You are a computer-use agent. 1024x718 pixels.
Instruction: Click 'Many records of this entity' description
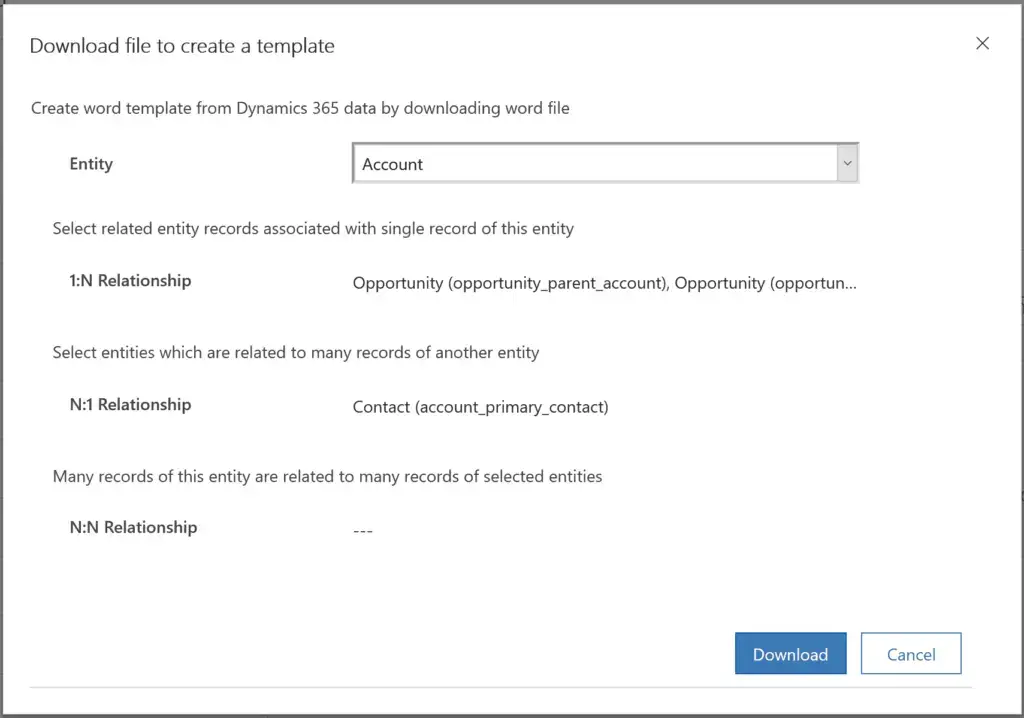coord(327,476)
